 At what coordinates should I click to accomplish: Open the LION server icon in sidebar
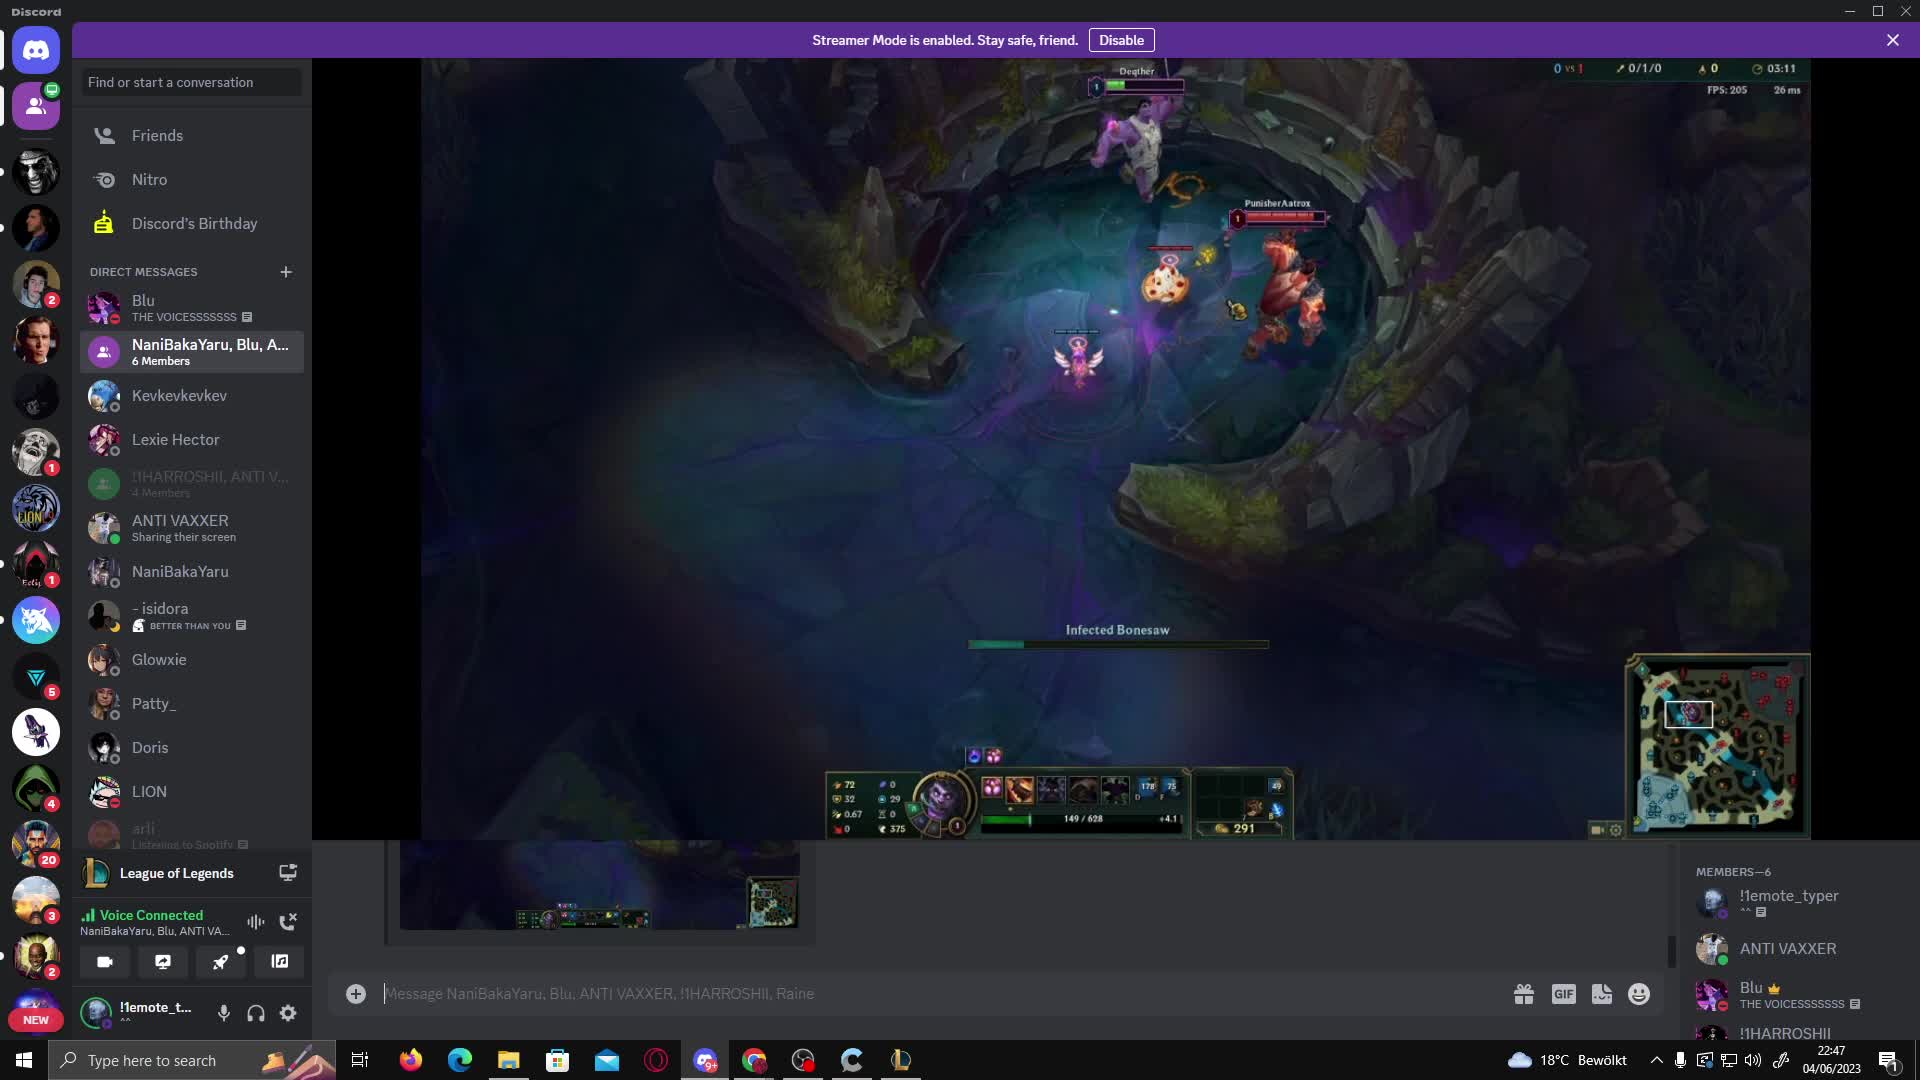click(36, 508)
